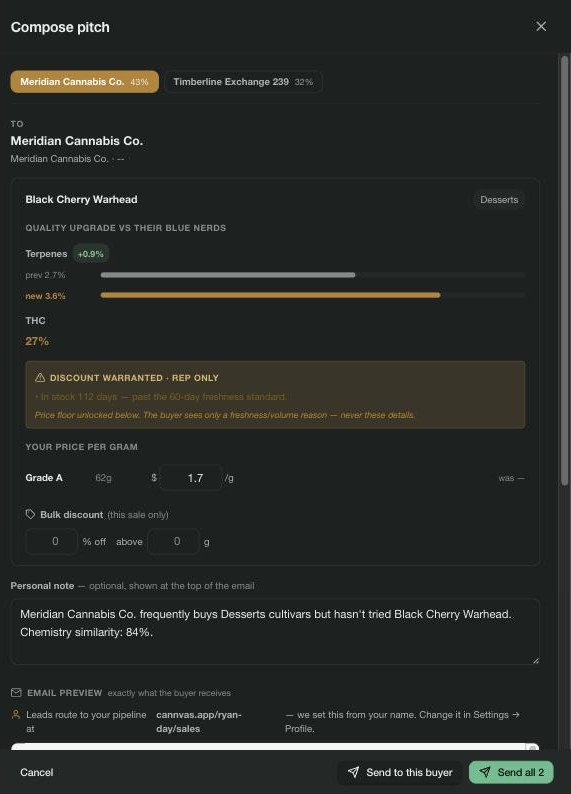The image size is (571, 794).
Task: Click the cannvas.app/ryan-day/sales link
Action: pos(199,722)
